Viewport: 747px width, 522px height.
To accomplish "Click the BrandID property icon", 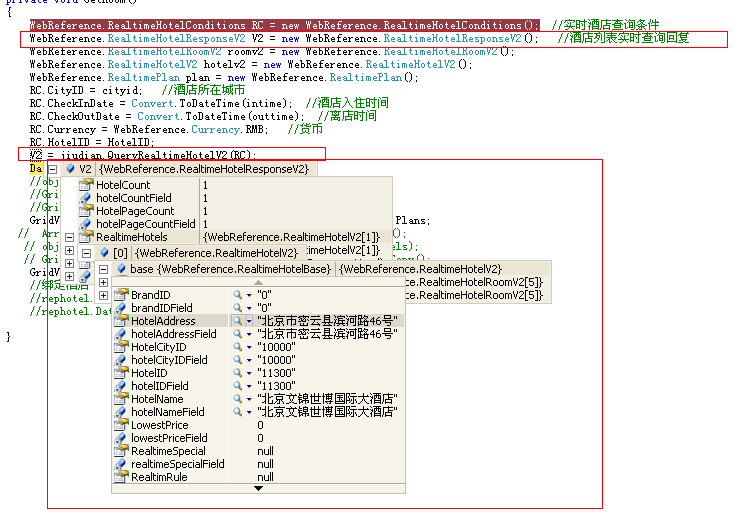I will (x=121, y=294).
